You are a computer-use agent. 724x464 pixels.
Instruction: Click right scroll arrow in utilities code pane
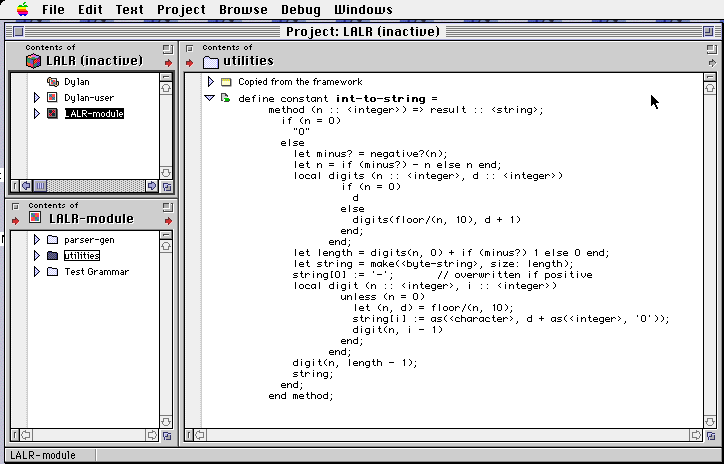tap(696, 435)
